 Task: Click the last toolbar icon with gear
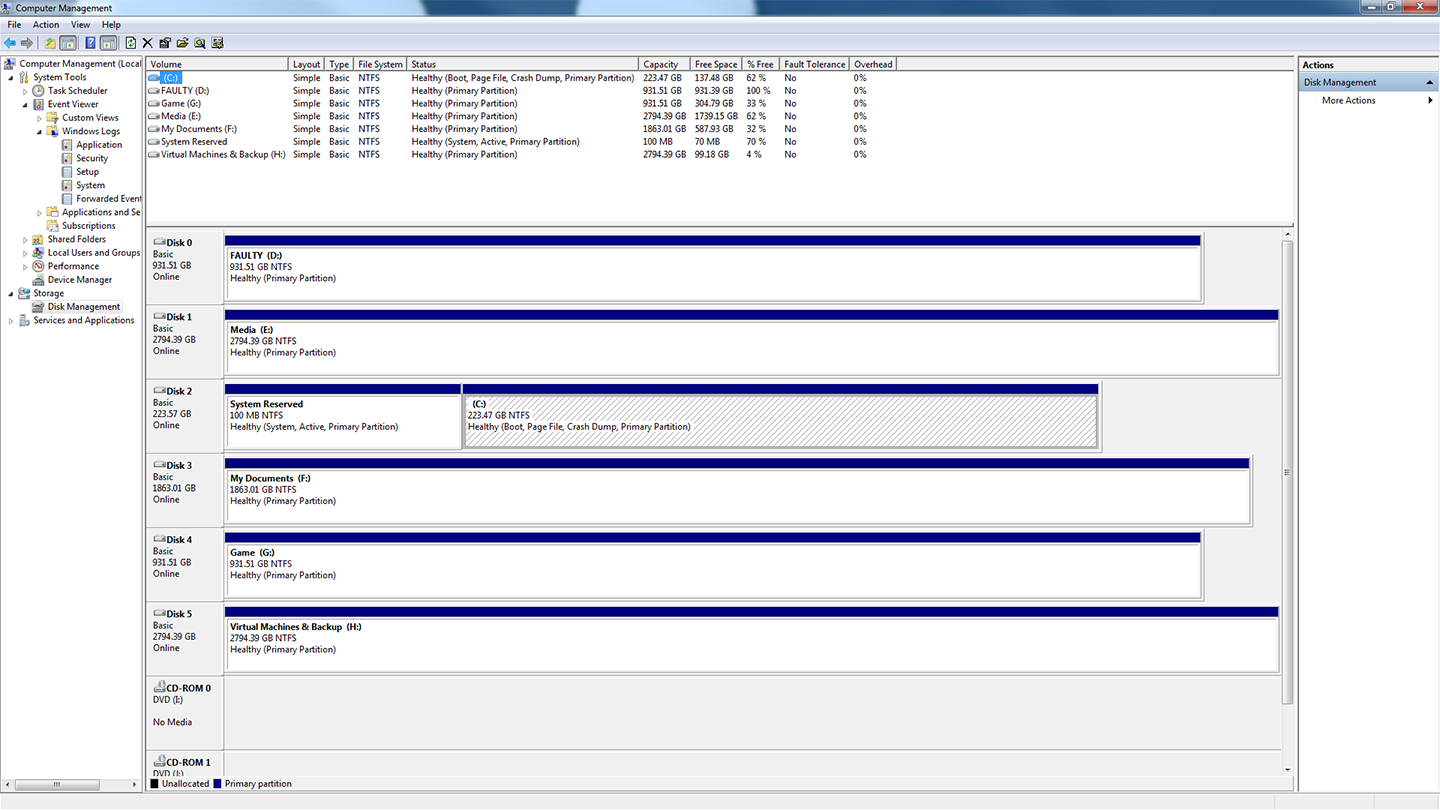217,43
